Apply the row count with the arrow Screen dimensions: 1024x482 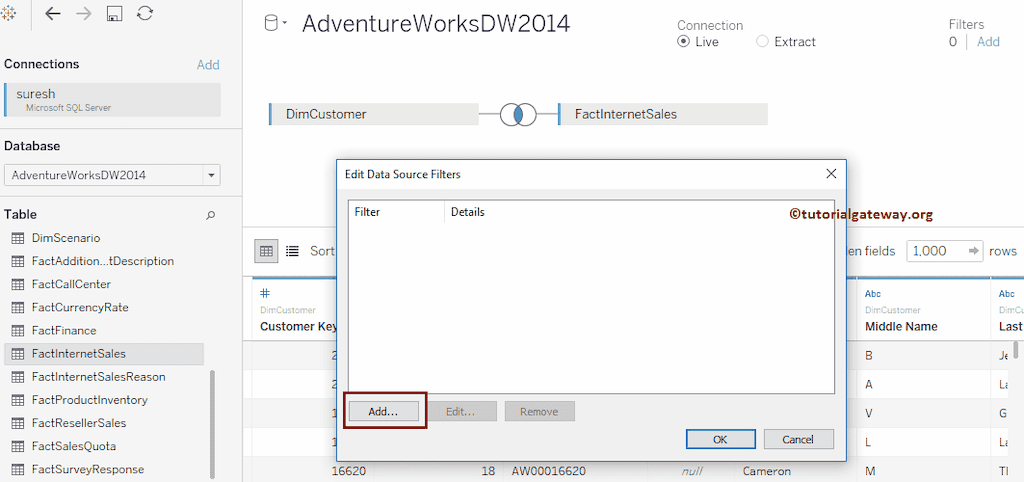click(974, 251)
